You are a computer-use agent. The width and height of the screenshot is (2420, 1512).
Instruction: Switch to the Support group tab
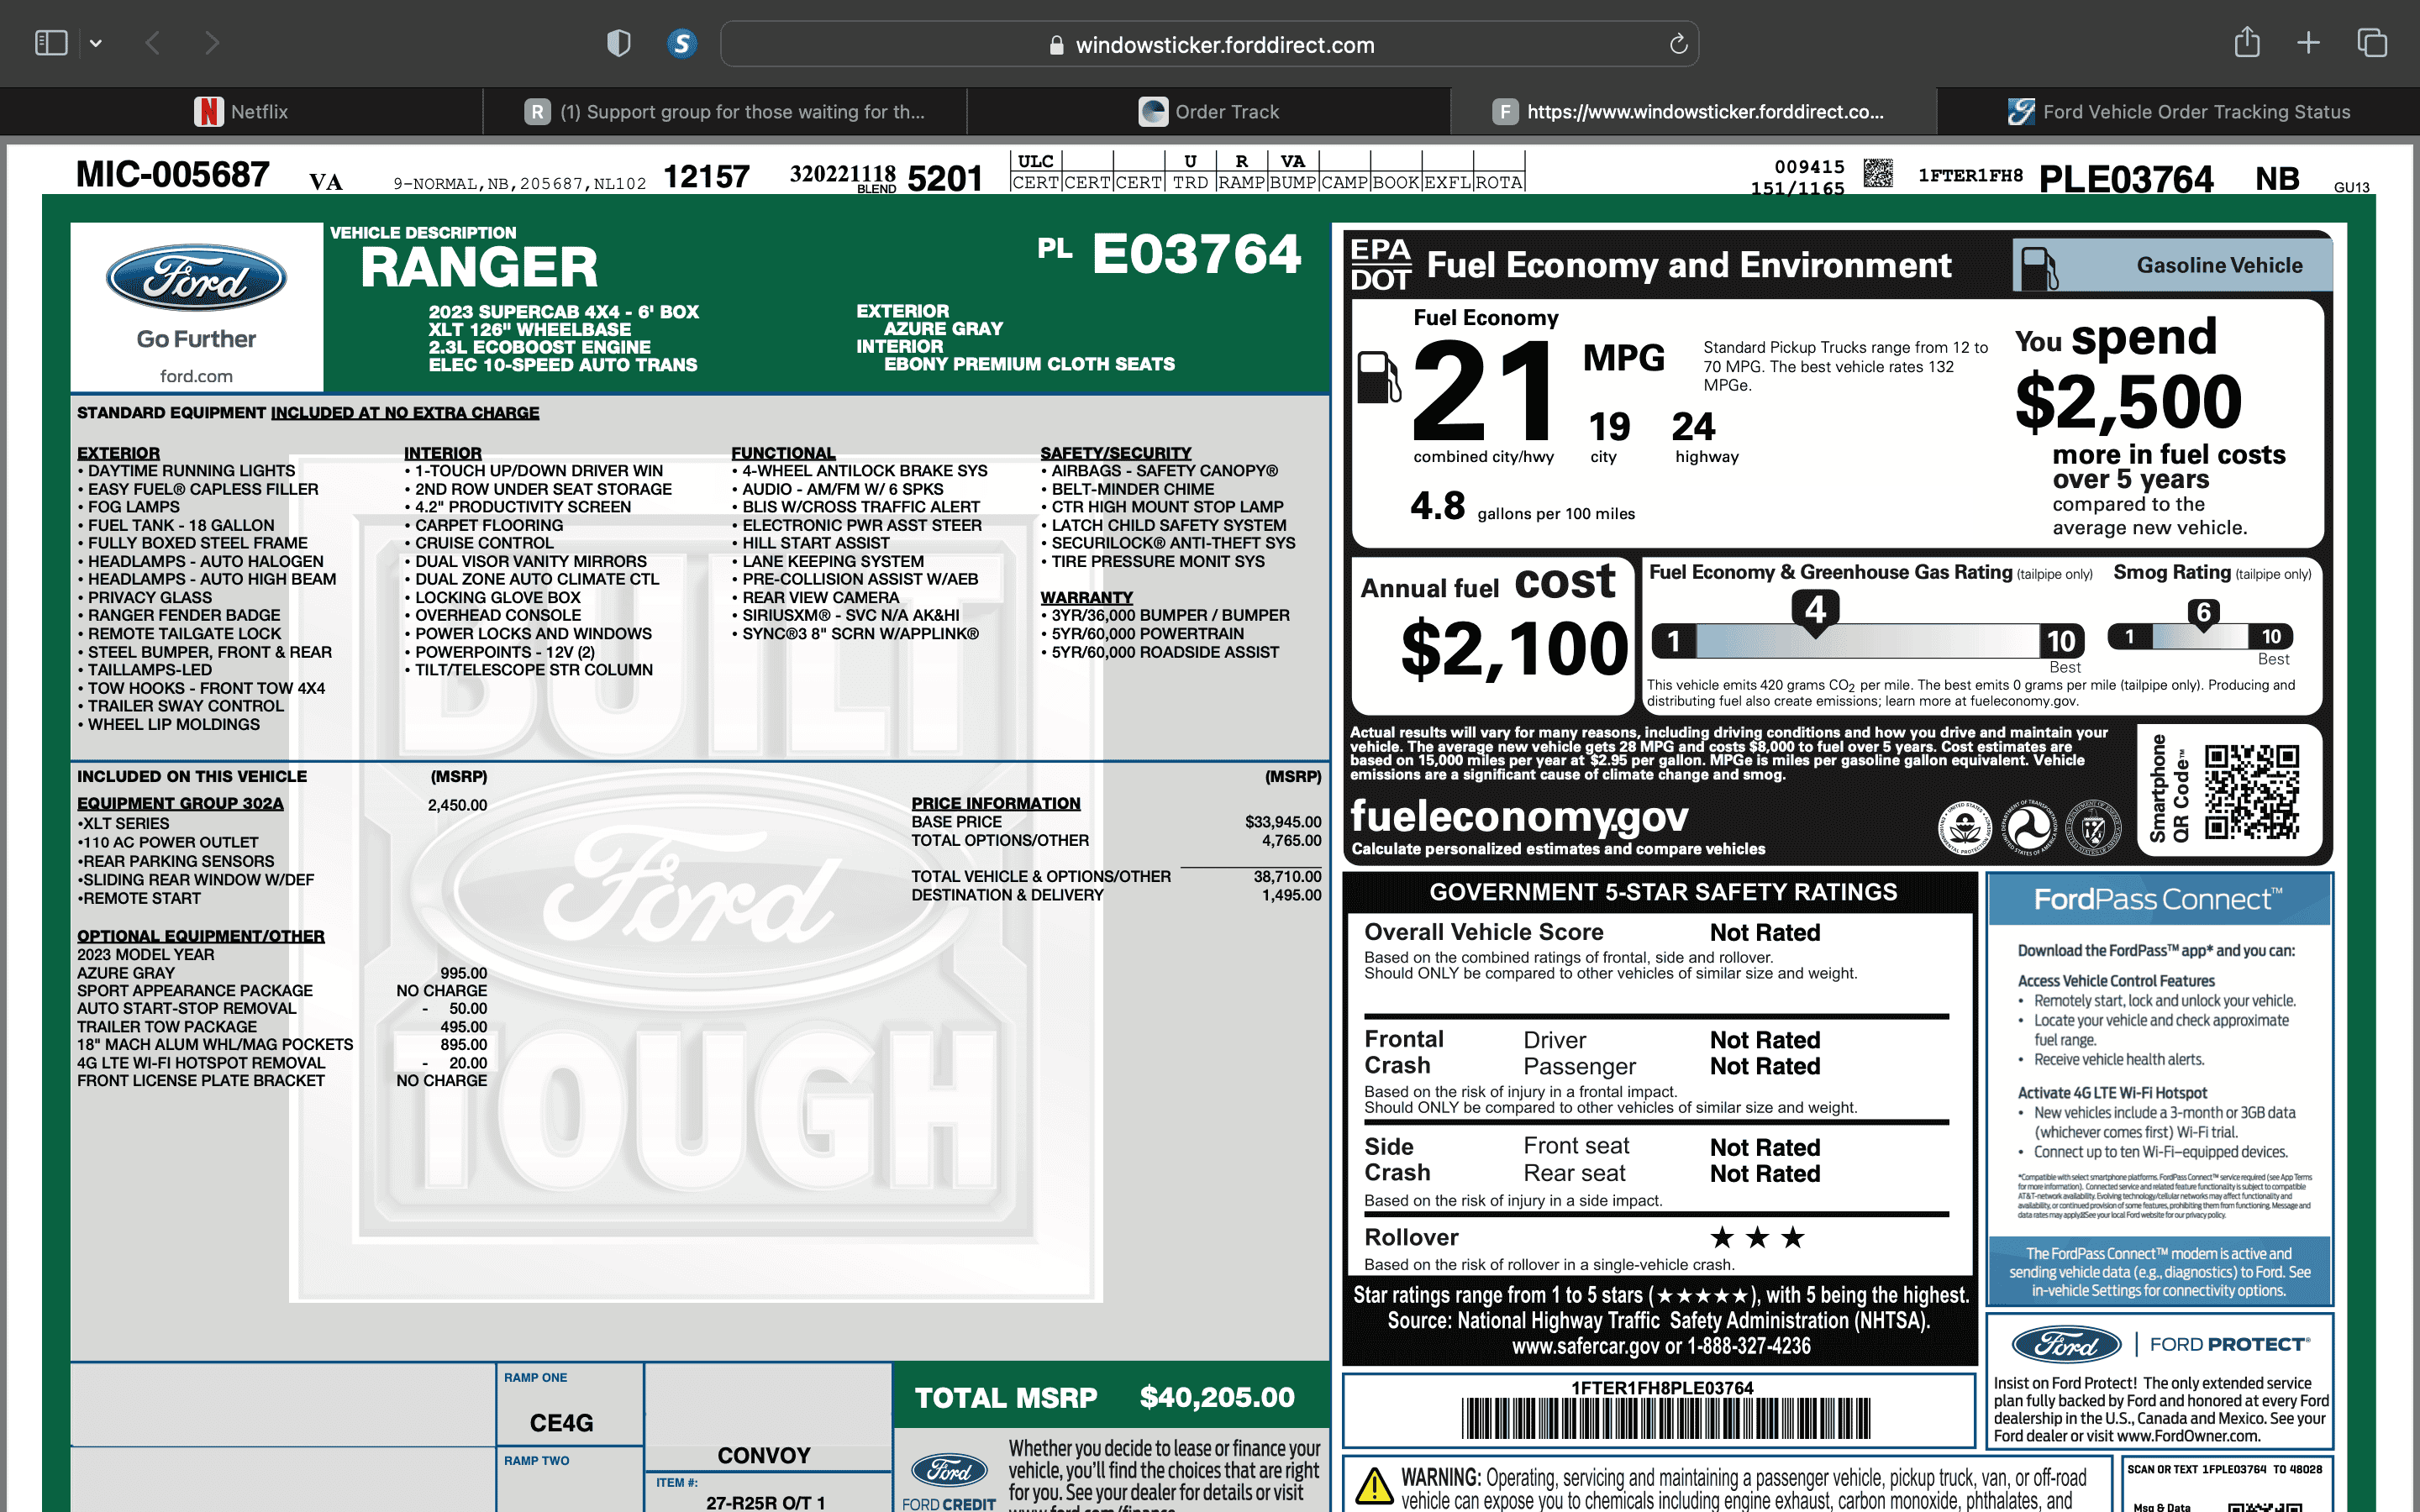[x=725, y=111]
